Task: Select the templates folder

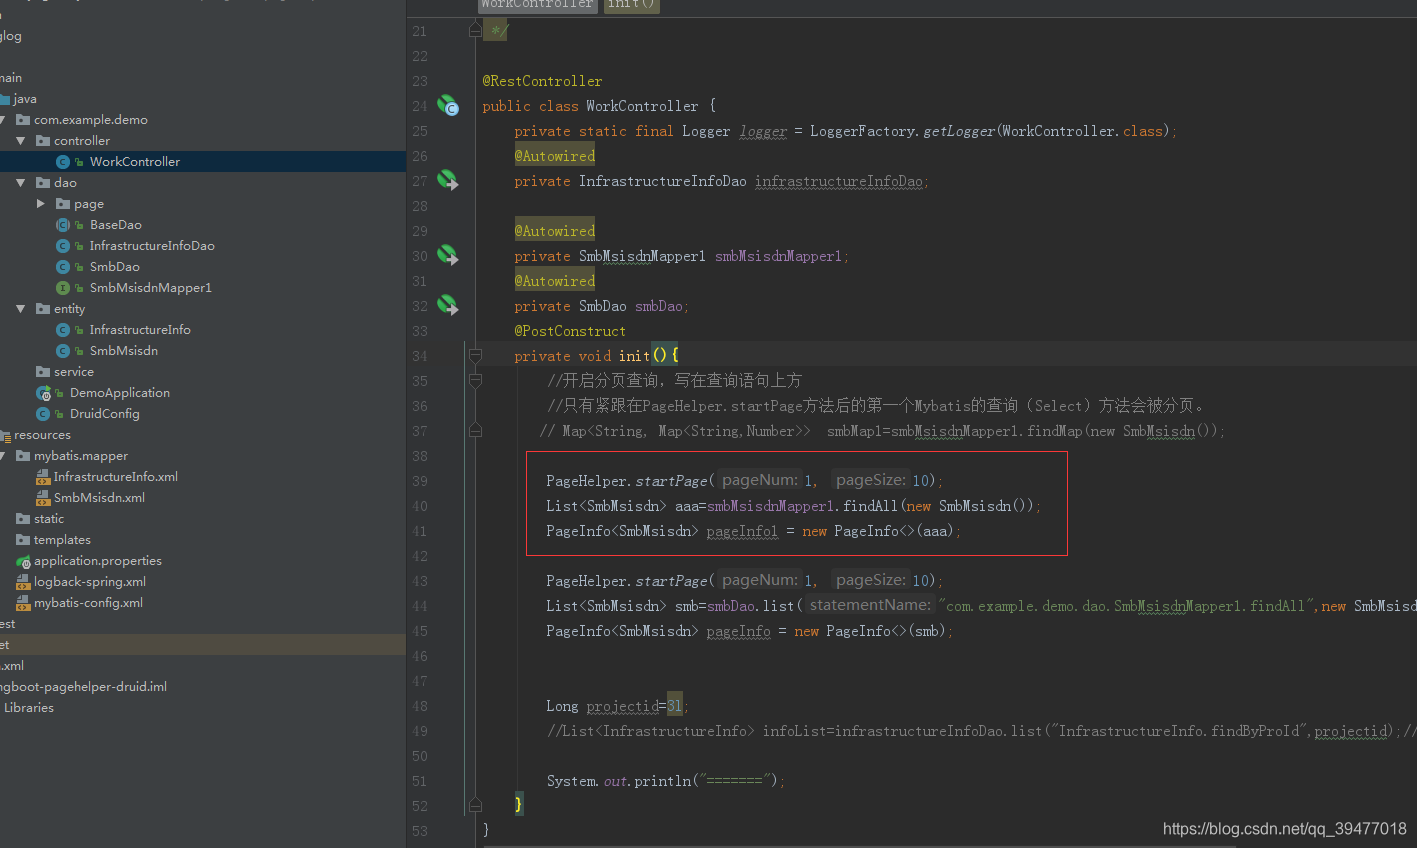Action: (x=62, y=540)
